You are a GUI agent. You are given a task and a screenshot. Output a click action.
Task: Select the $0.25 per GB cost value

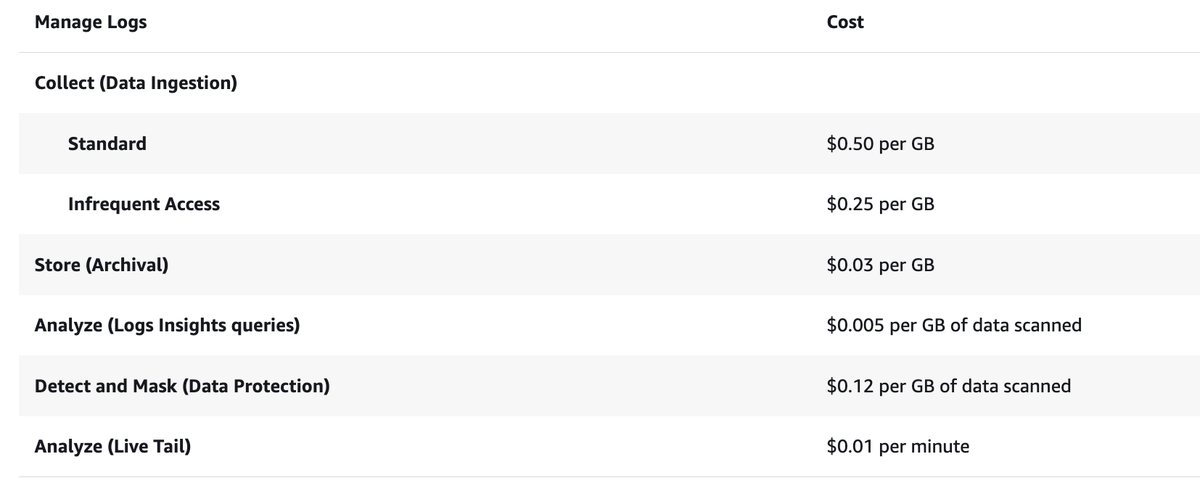[x=880, y=204]
